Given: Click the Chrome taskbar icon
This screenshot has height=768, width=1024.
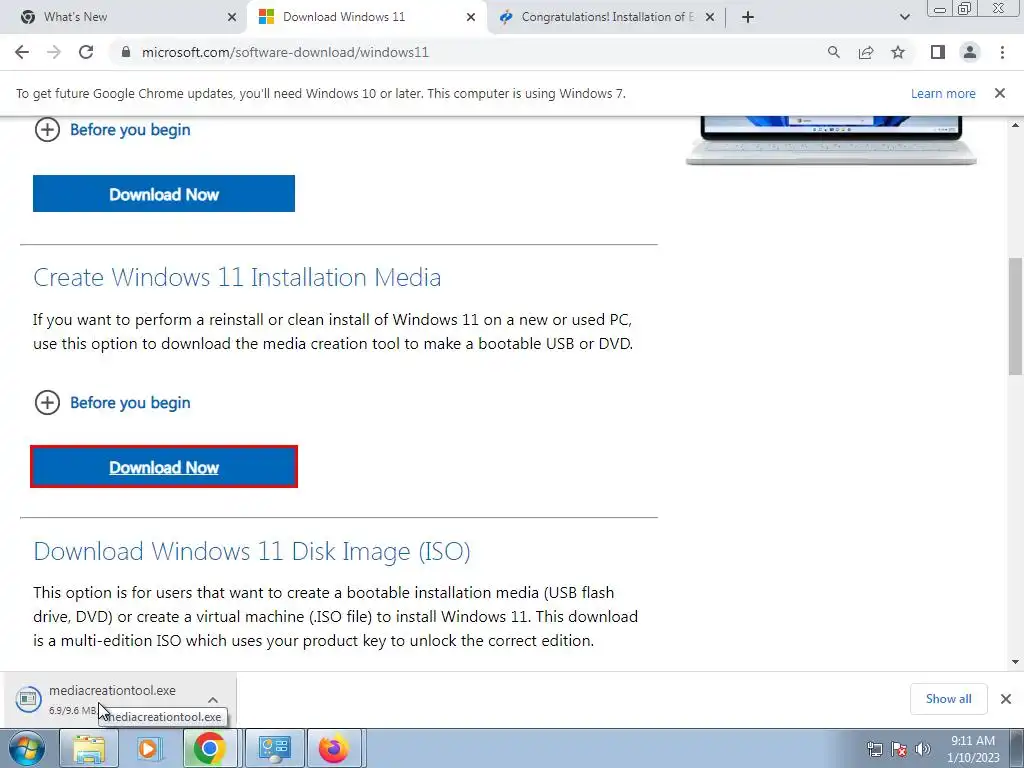Looking at the screenshot, I should click(x=209, y=748).
